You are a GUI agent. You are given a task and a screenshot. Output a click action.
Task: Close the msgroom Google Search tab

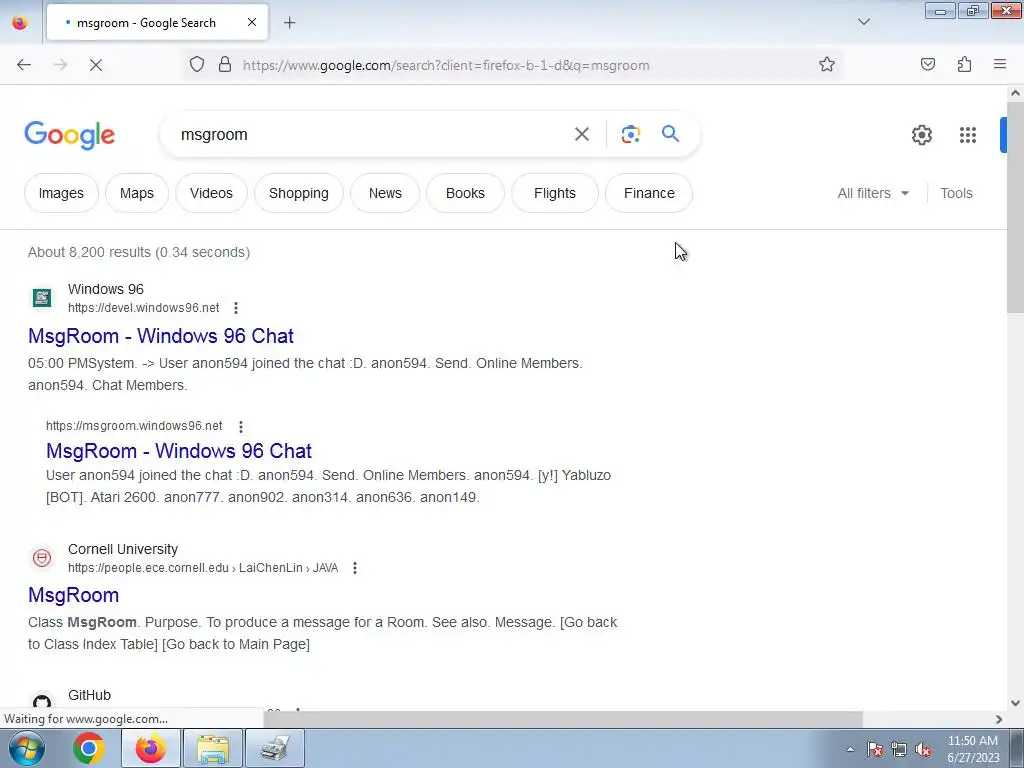(252, 22)
